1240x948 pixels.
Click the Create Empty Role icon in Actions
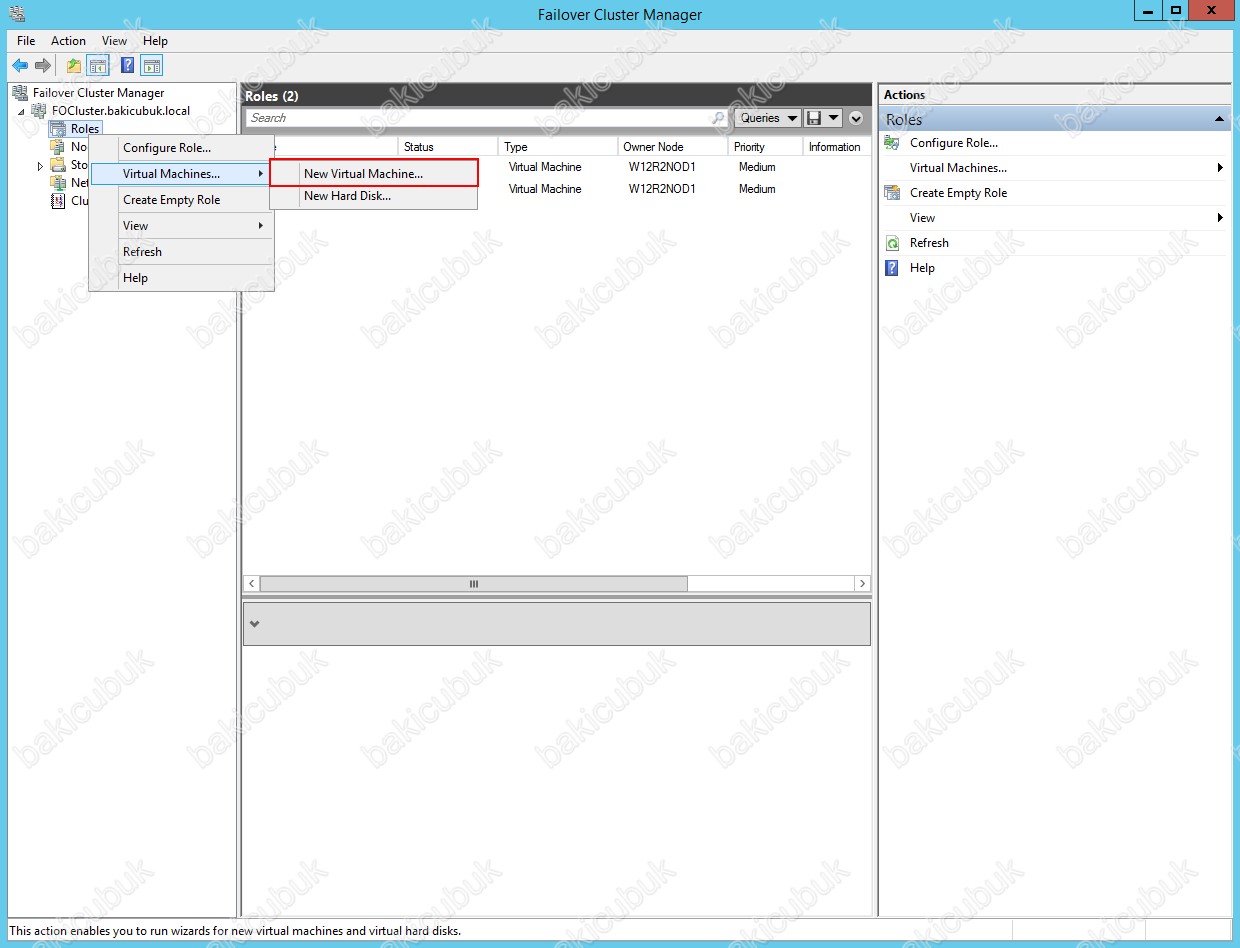coord(893,193)
